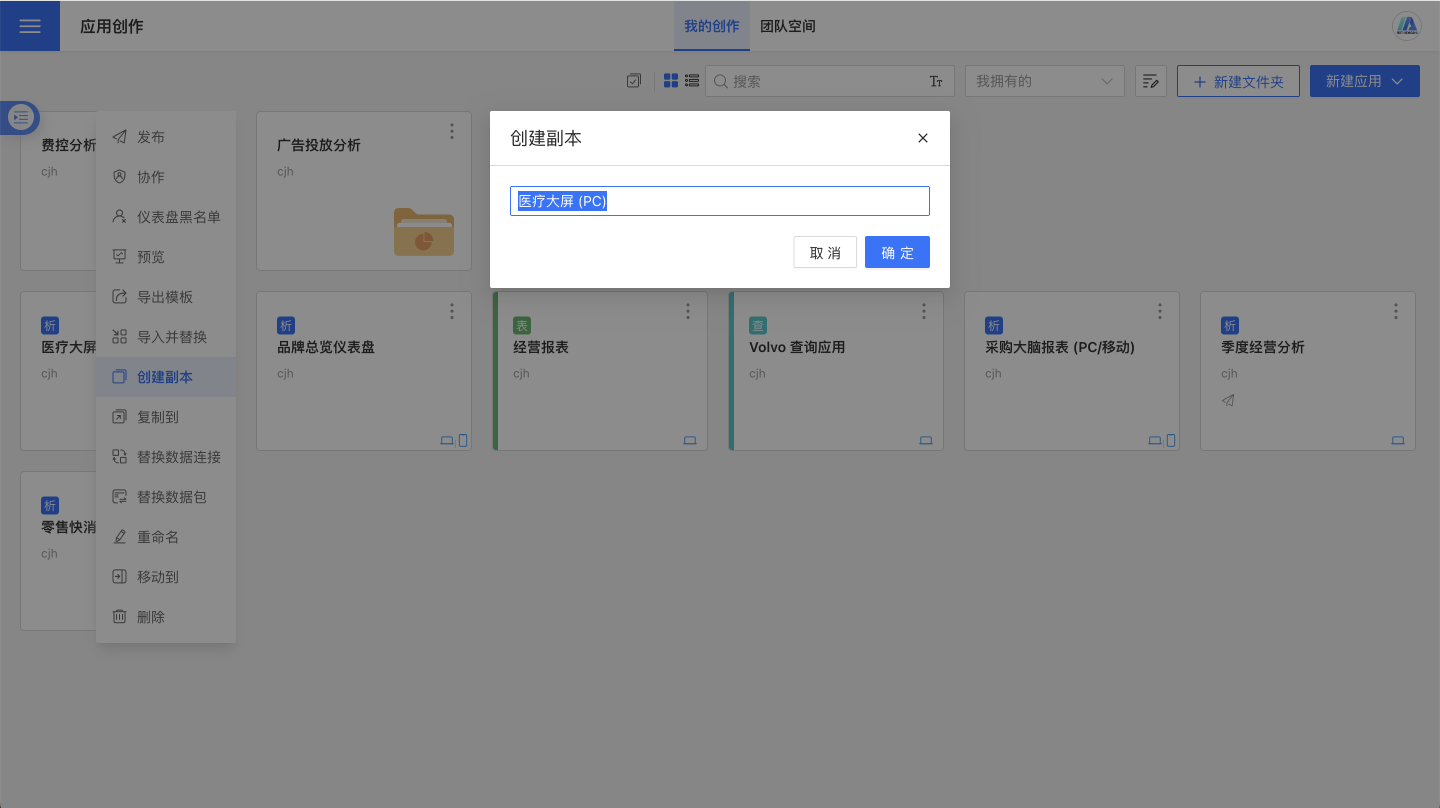The height and width of the screenshot is (808, 1440).
Task: Click the 取消 button
Action: pyautogui.click(x=825, y=252)
